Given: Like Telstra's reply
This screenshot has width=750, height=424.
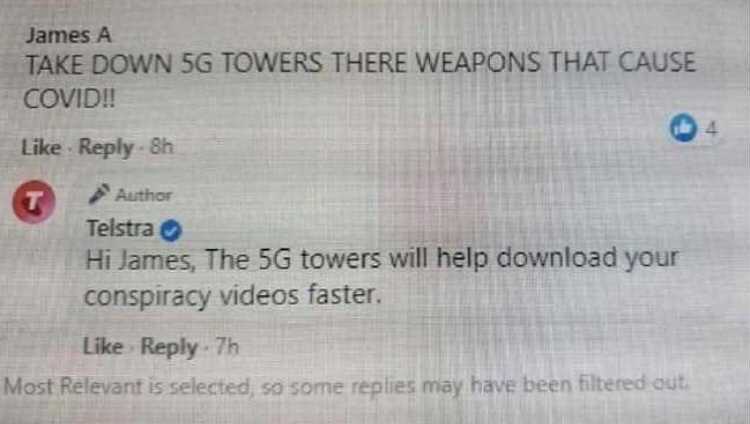Looking at the screenshot, I should click(103, 346).
